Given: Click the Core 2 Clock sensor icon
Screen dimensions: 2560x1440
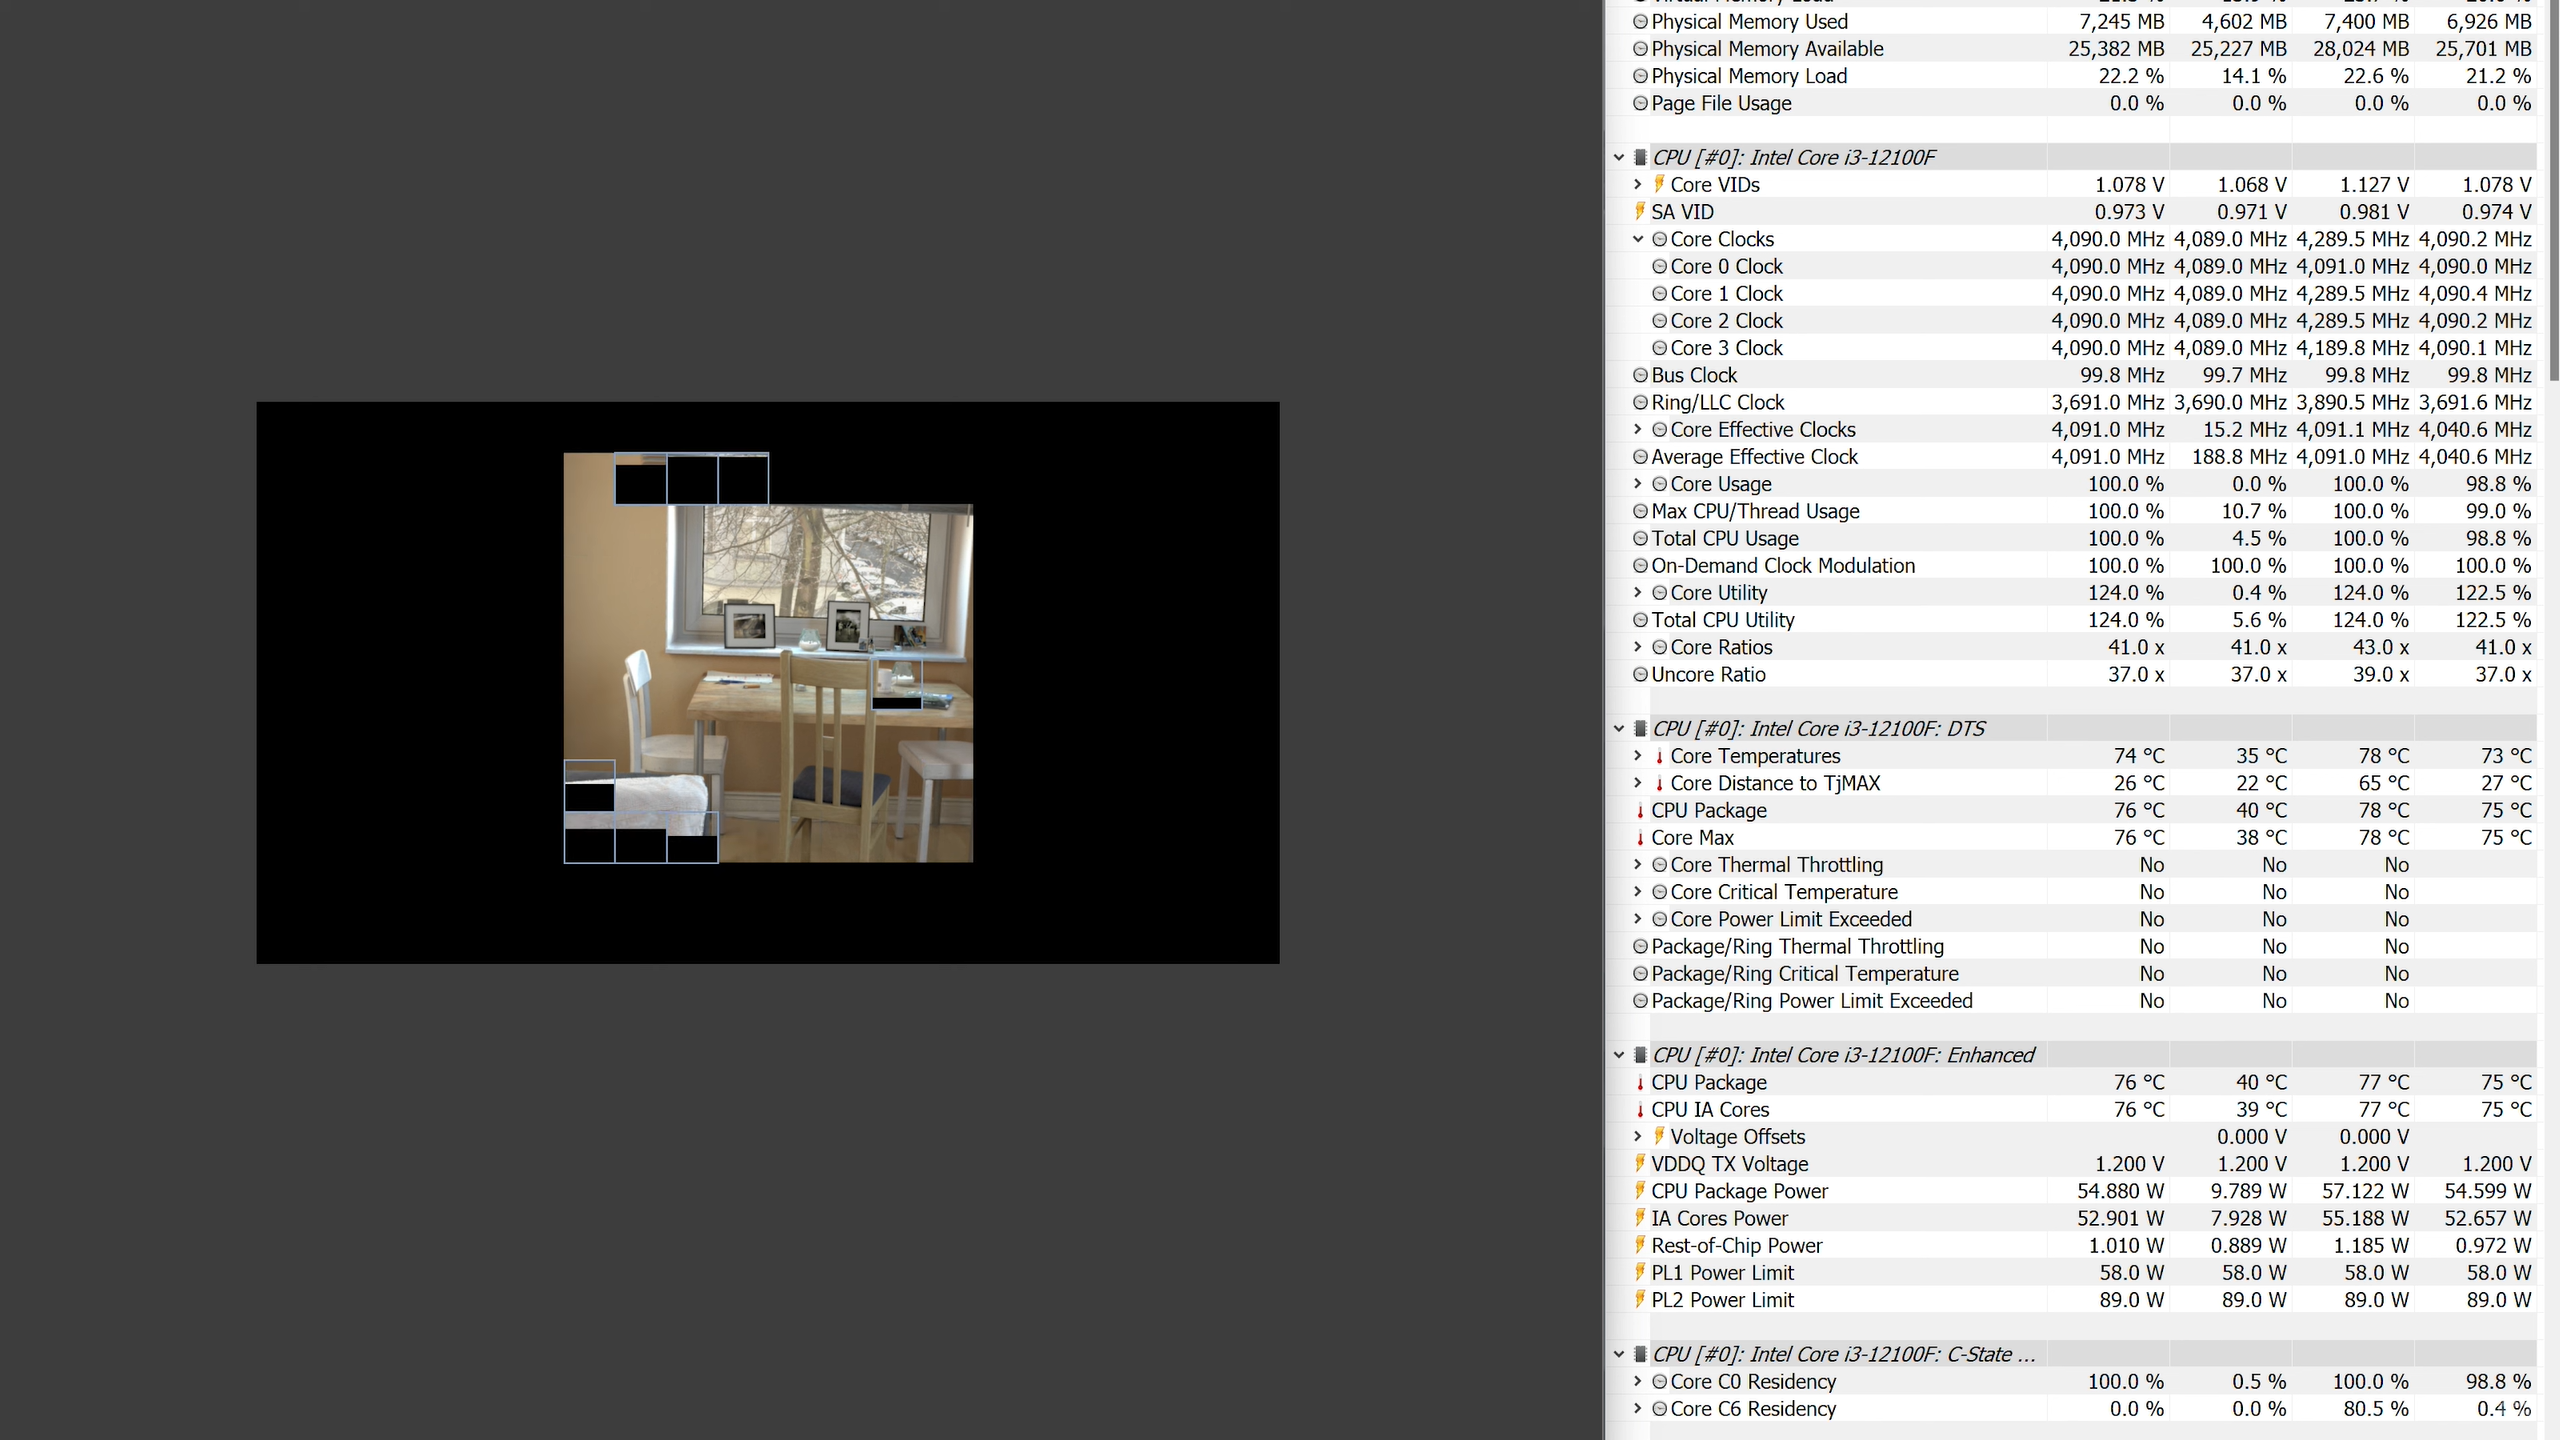Looking at the screenshot, I should 1659,320.
